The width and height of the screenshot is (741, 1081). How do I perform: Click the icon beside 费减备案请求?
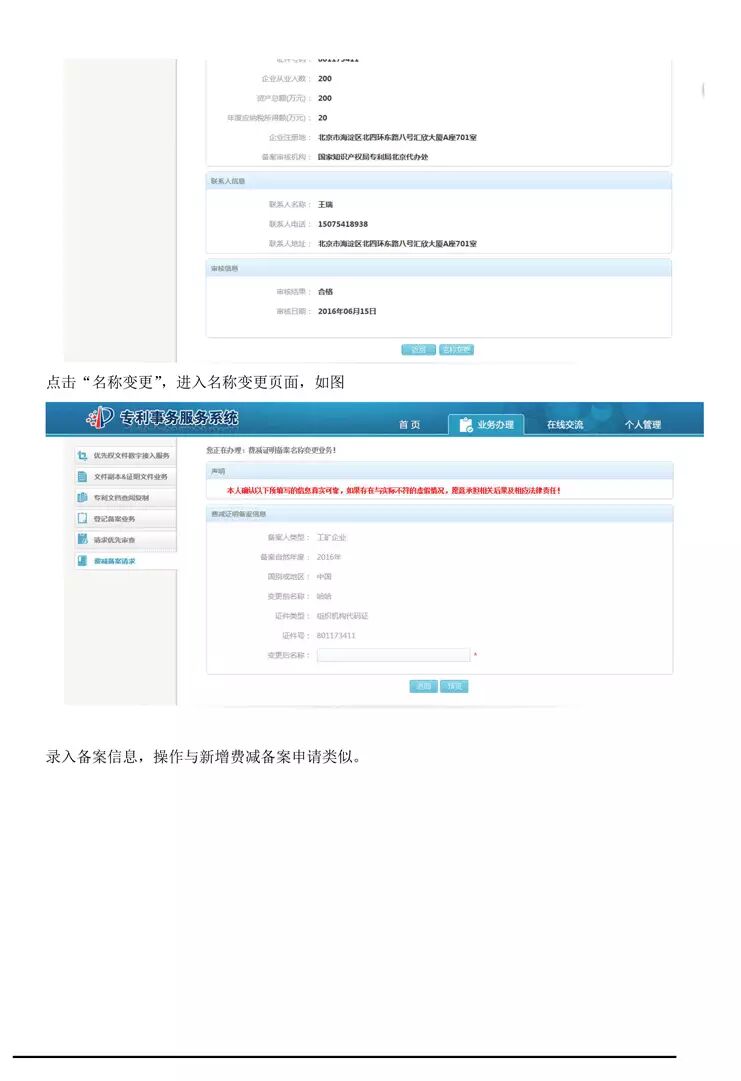(82, 560)
